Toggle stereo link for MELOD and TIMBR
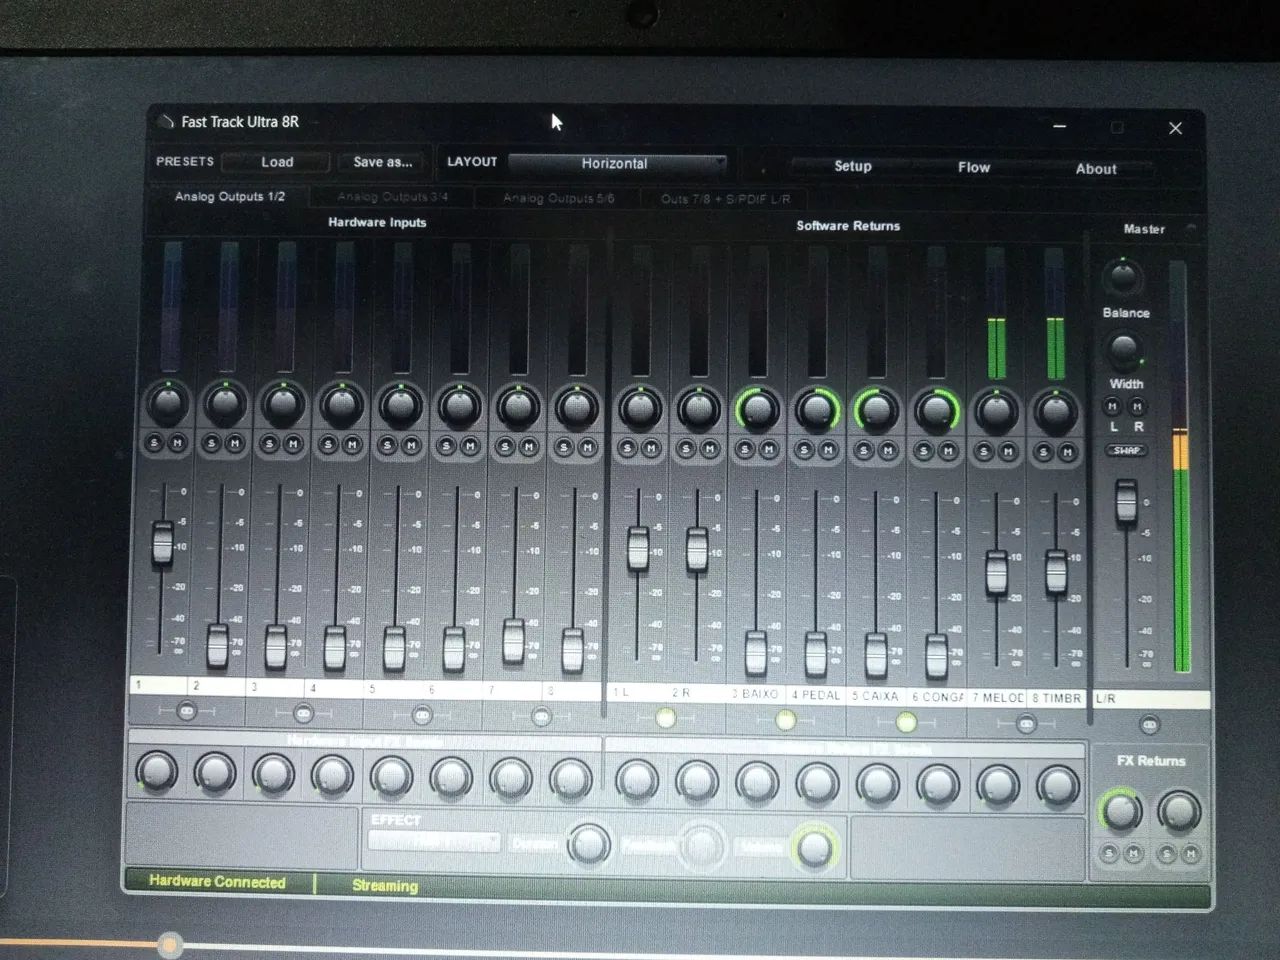 pyautogui.click(x=1026, y=723)
